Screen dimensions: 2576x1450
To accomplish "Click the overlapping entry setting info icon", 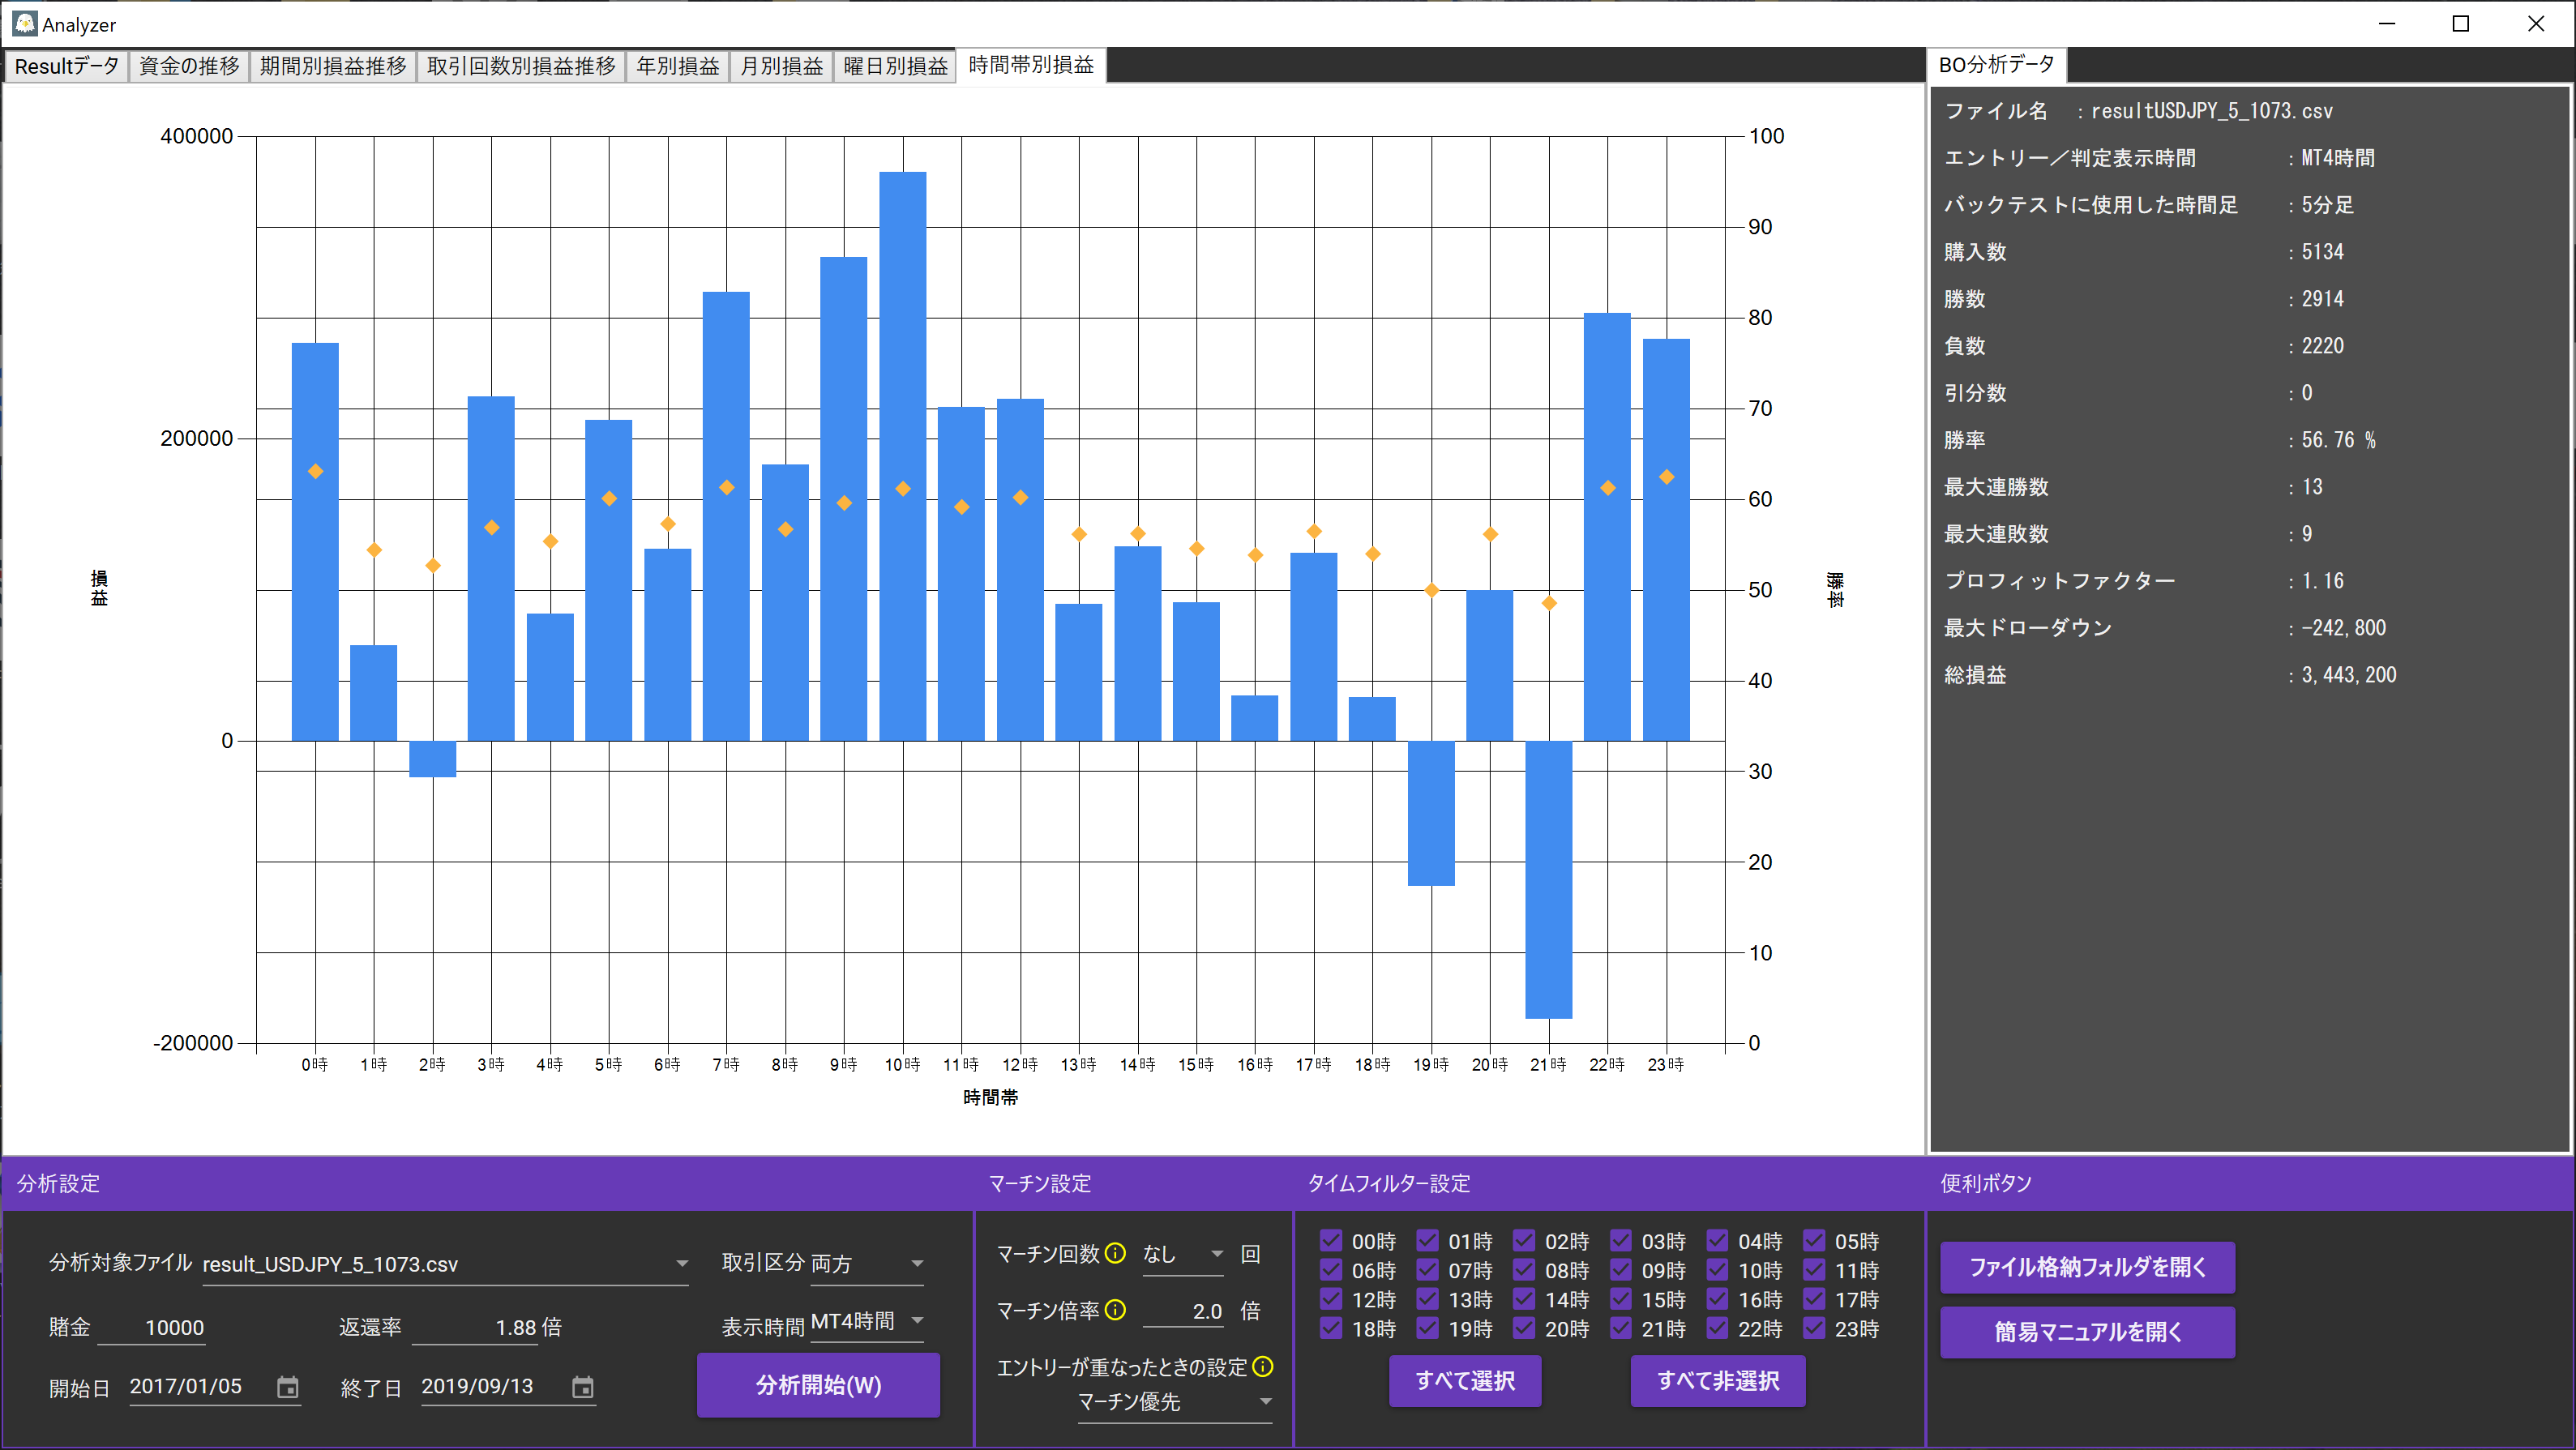I will coord(1263,1366).
